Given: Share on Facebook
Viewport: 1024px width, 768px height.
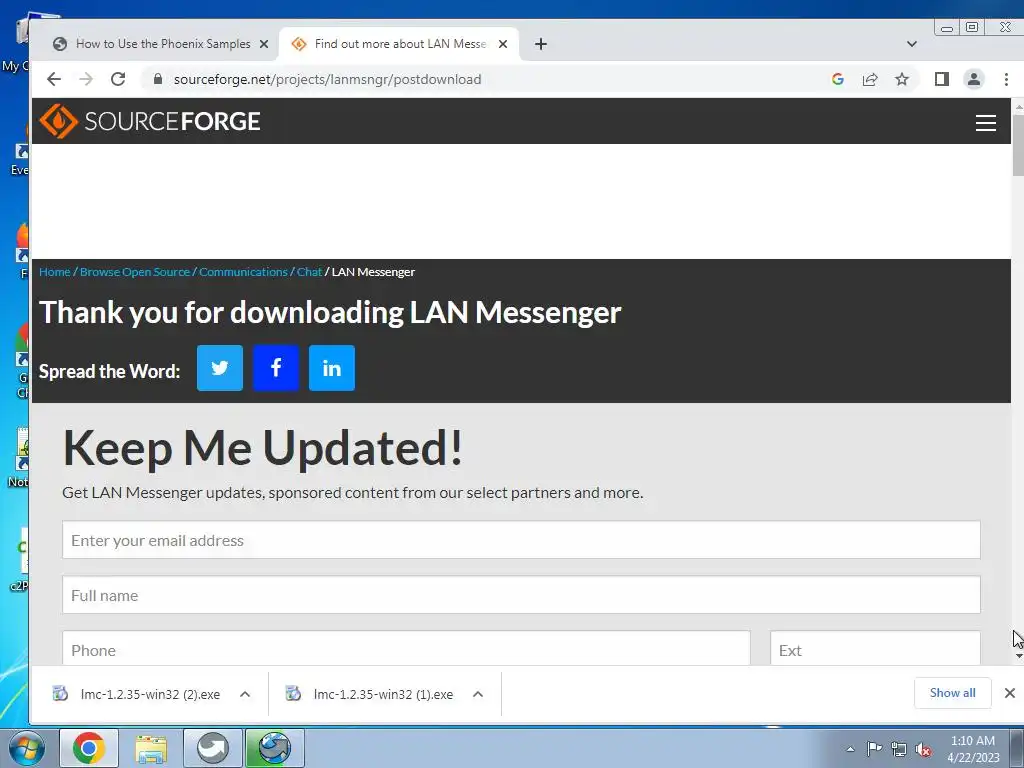Looking at the screenshot, I should [276, 368].
